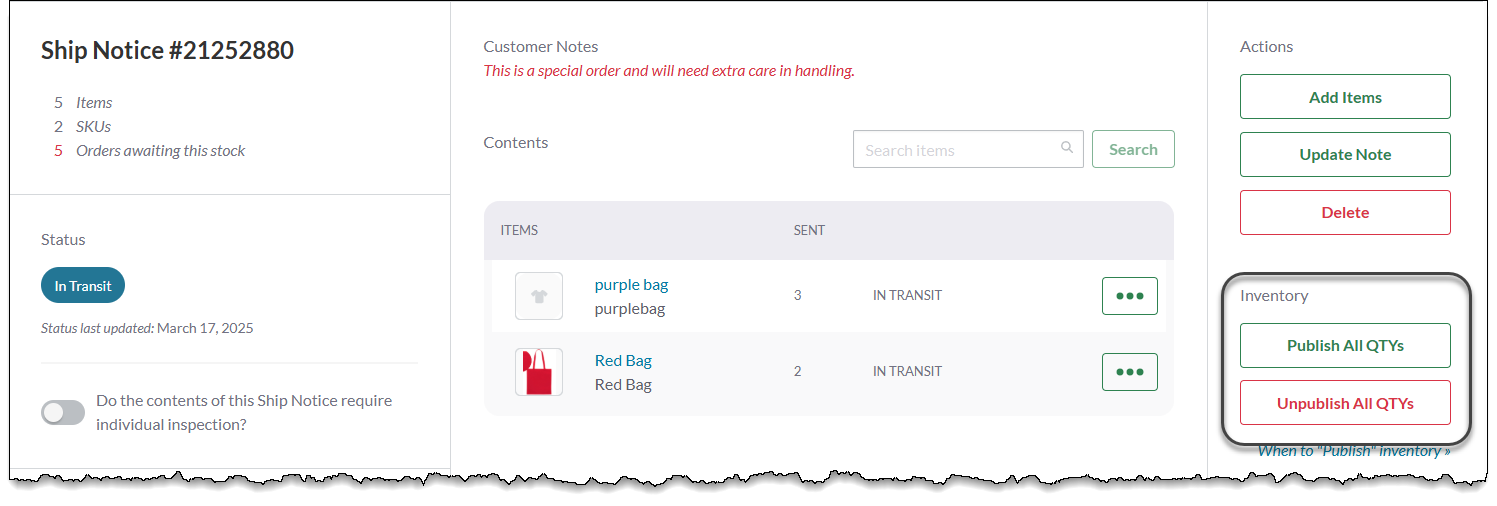Click the IN TRANSIT status in Red Bag row
The width and height of the screenshot is (1497, 506).
(907, 372)
